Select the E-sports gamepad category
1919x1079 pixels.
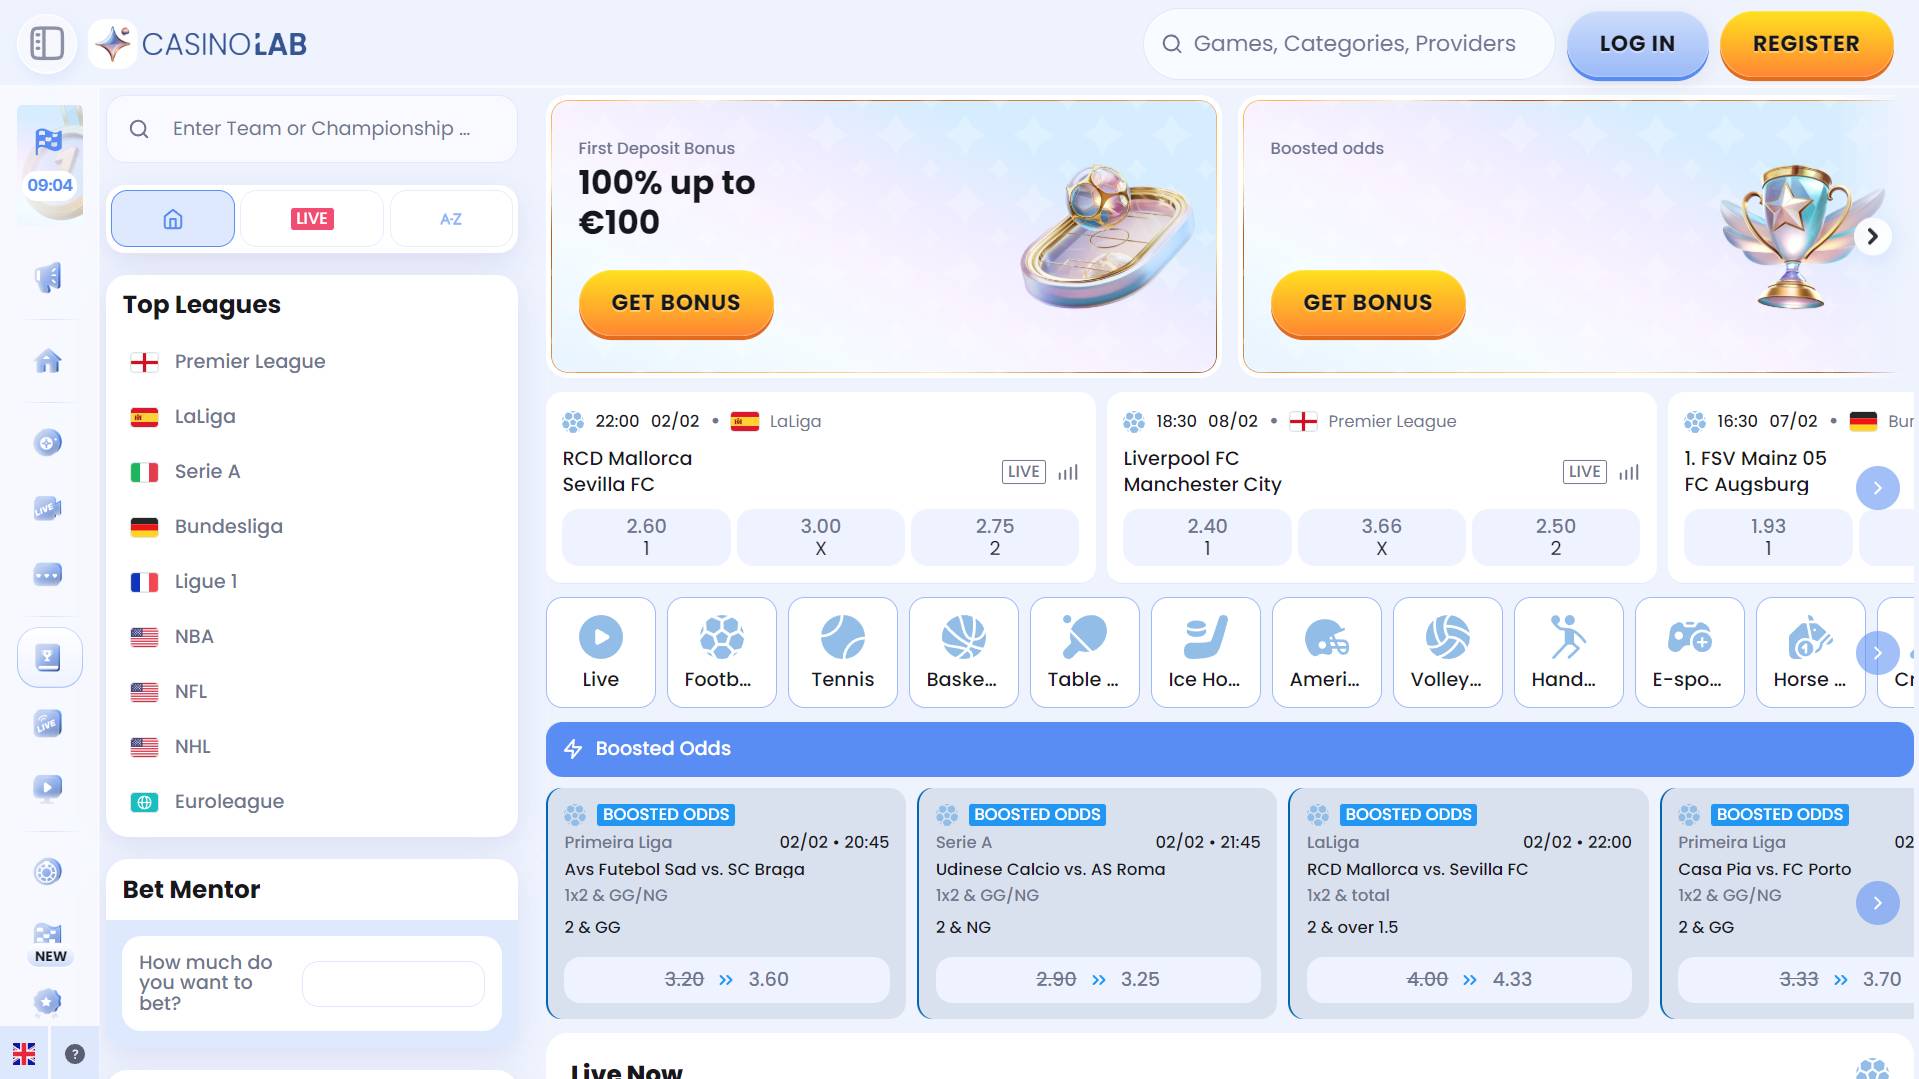pyautogui.click(x=1689, y=652)
